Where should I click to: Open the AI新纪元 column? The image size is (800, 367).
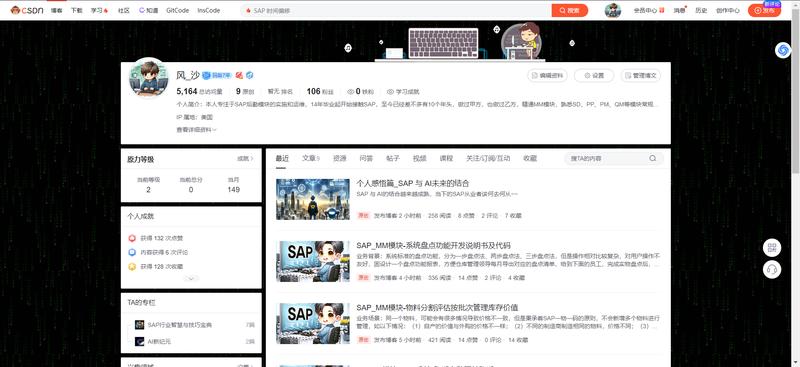[159, 341]
